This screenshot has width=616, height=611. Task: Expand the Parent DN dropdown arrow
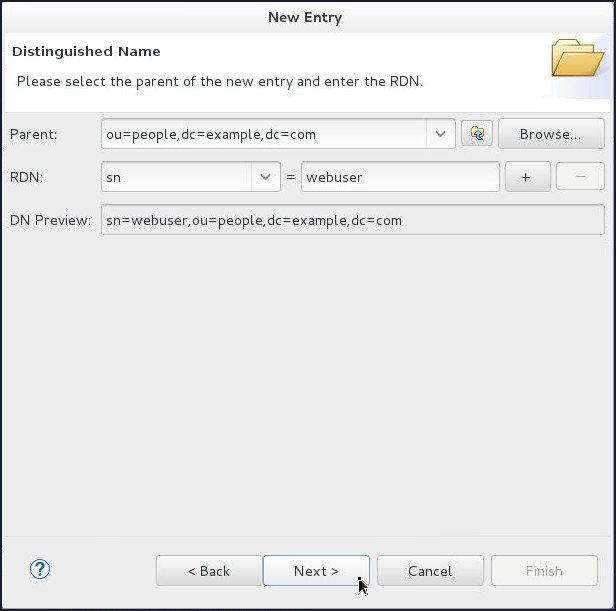pos(440,134)
